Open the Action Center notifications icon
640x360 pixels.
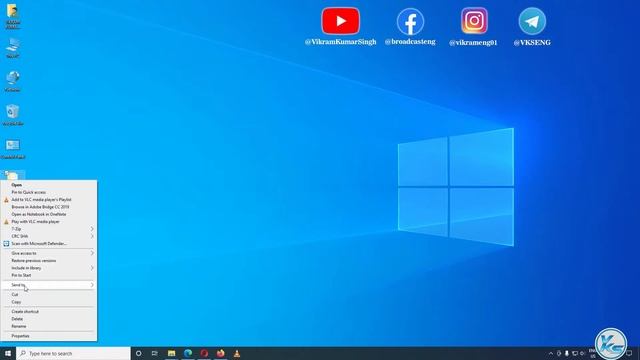tap(629, 353)
